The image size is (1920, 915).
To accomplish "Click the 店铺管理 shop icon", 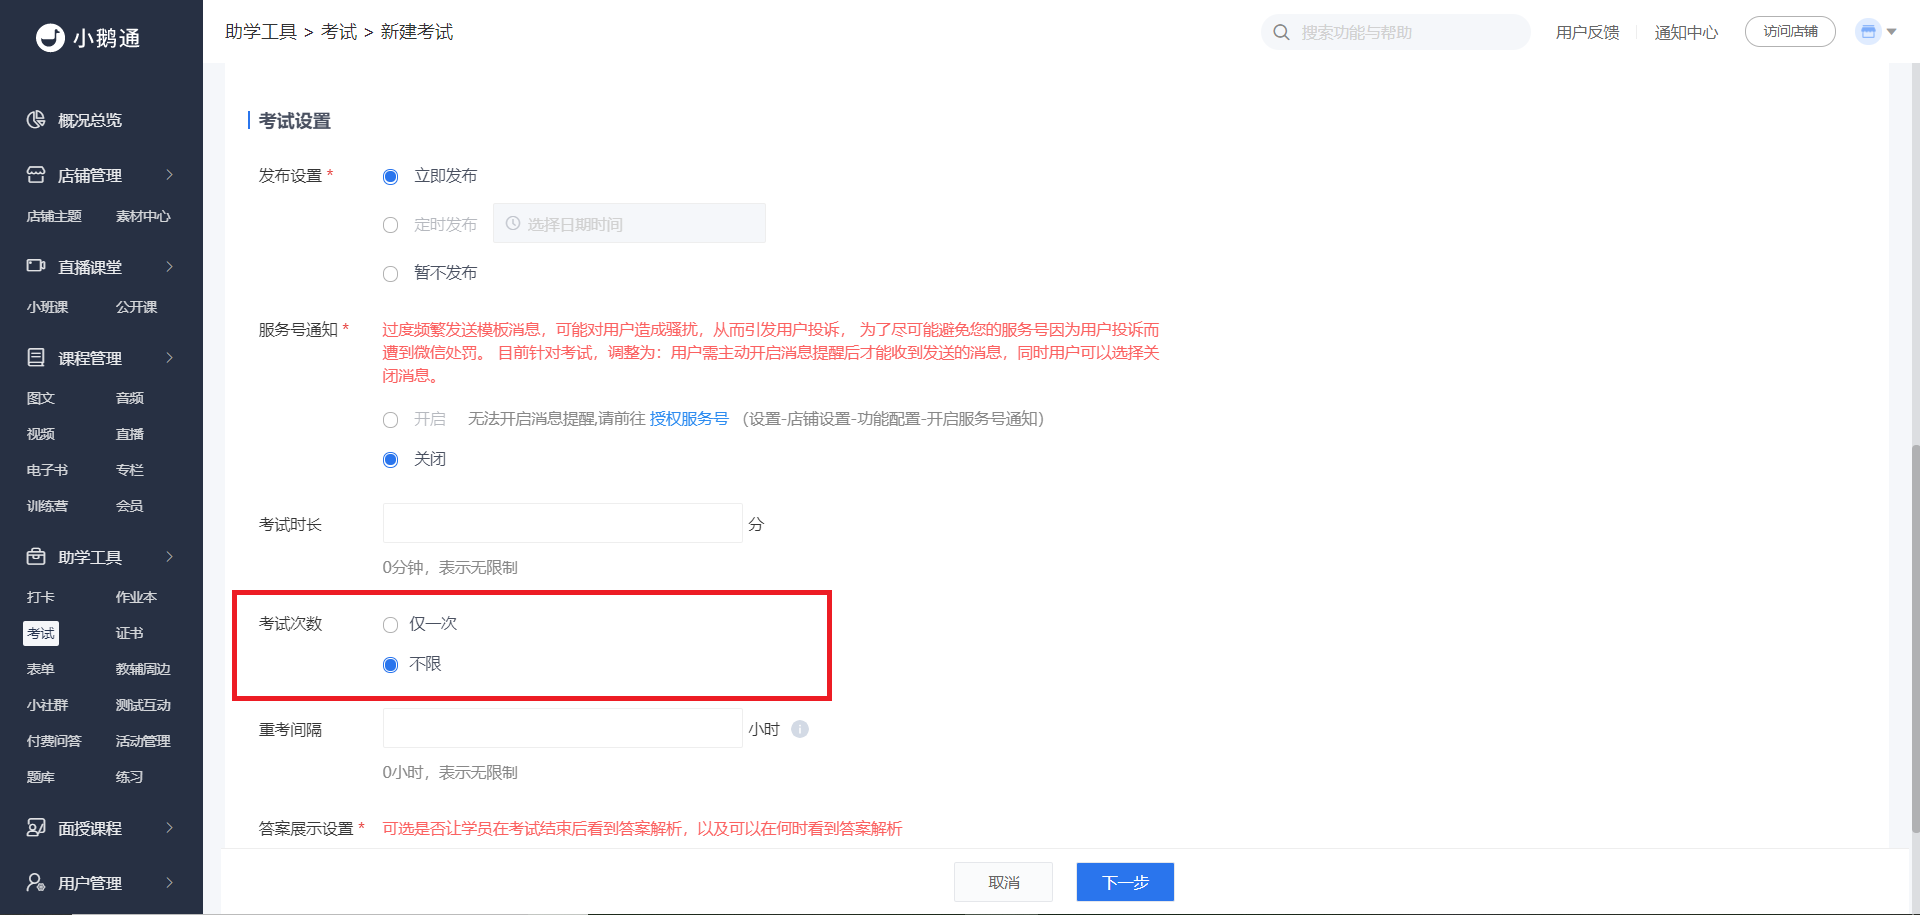I will (x=36, y=175).
